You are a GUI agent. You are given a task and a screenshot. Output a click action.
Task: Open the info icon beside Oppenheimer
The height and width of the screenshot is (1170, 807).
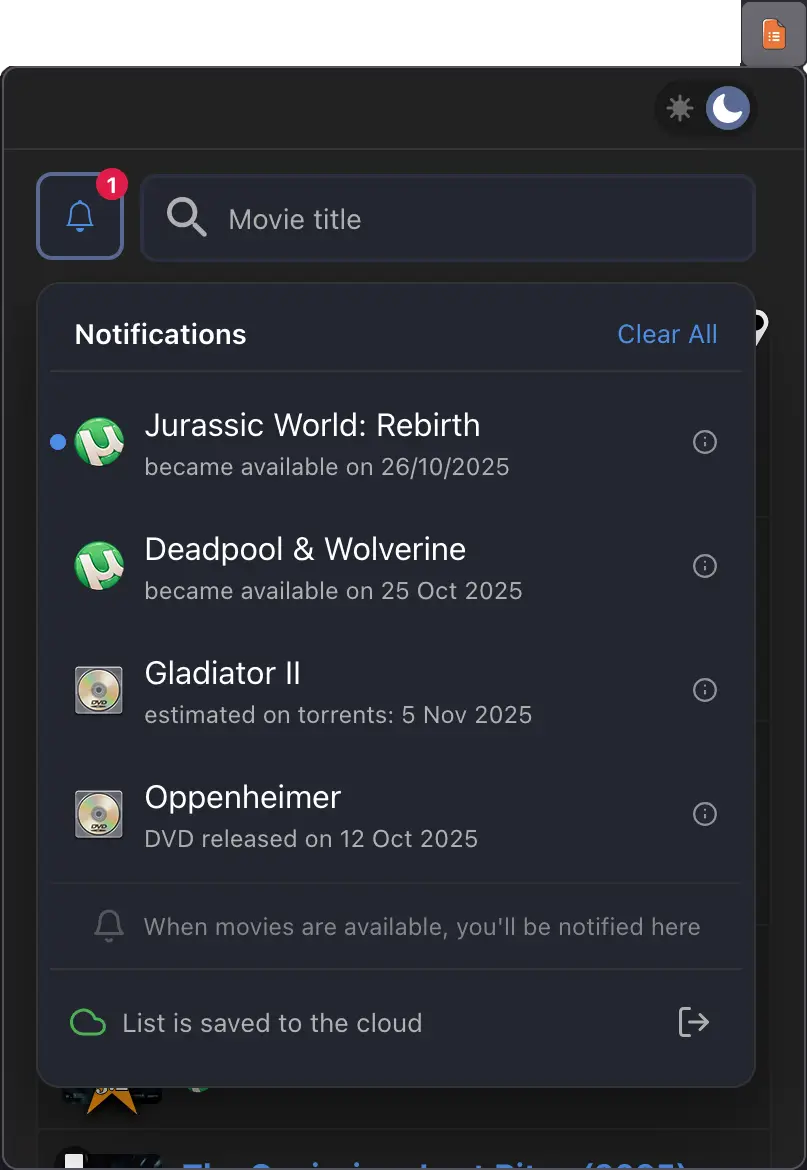[x=705, y=814]
